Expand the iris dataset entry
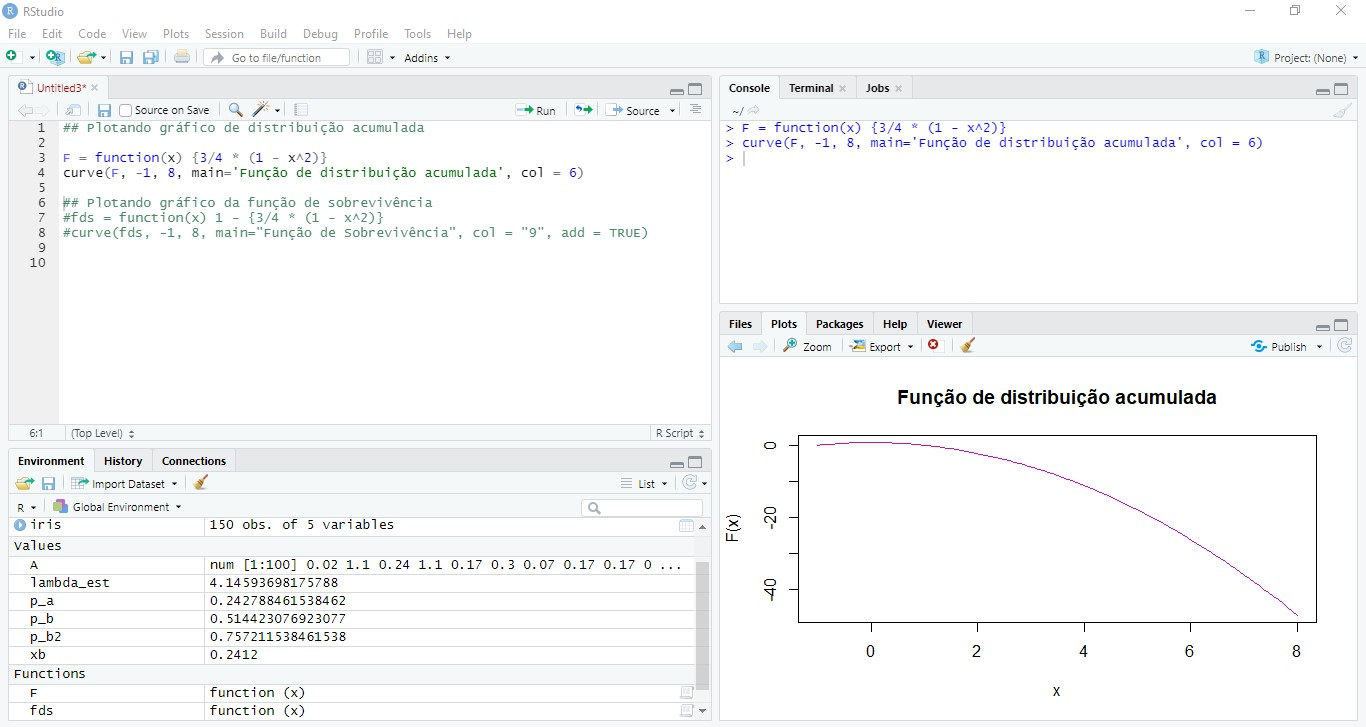1366x727 pixels. [20, 525]
